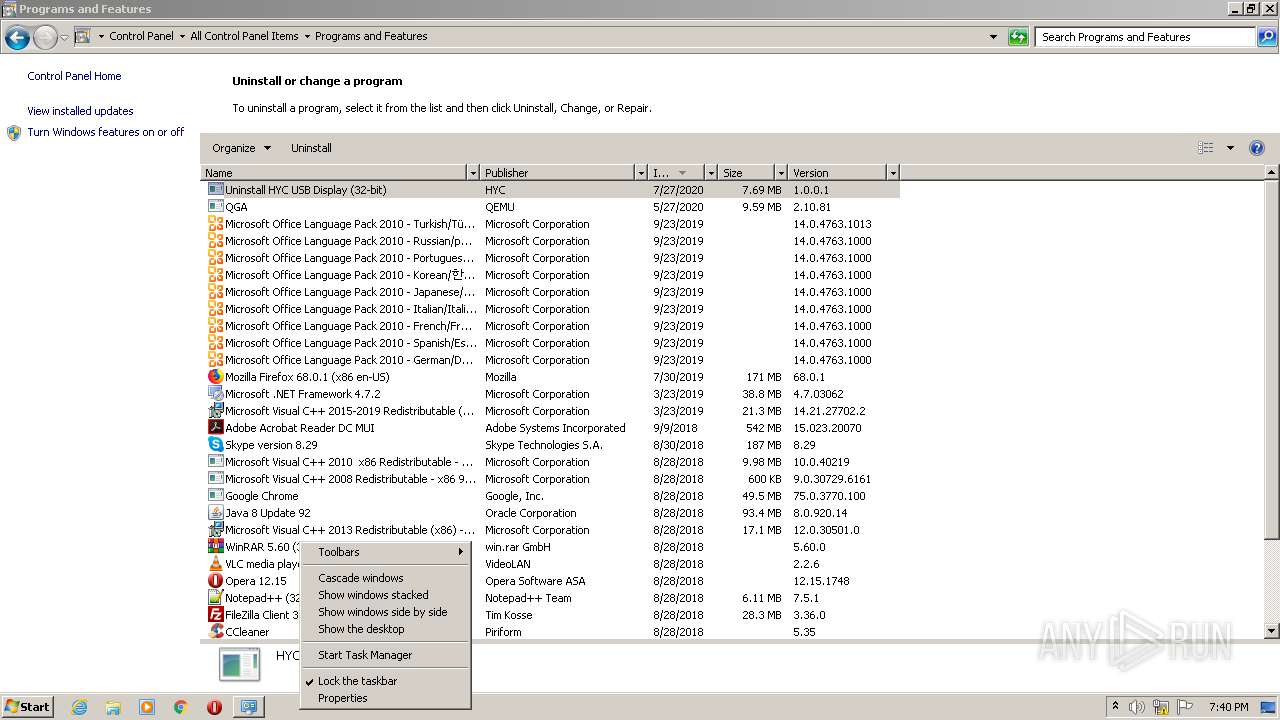The image size is (1280, 720).
Task: Click the taskbar clock showing 7:40 PM
Action: coord(1228,707)
